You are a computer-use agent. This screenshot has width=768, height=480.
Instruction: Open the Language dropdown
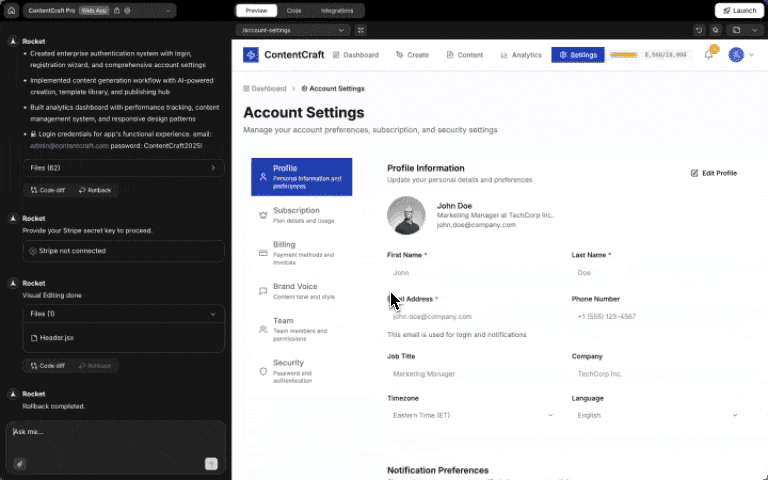(657, 414)
